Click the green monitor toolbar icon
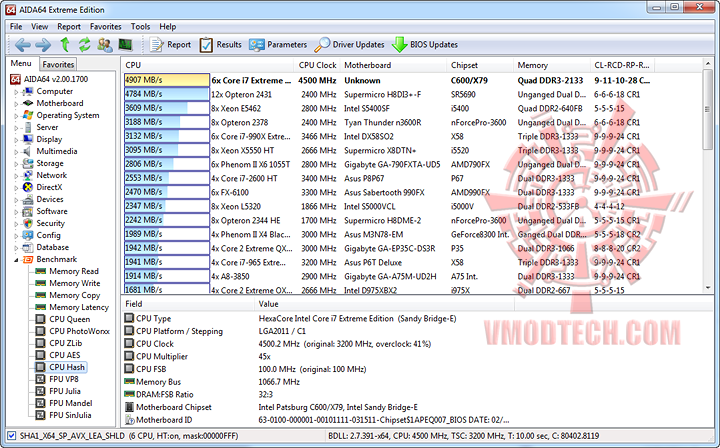The width and height of the screenshot is (720, 448). 125,45
